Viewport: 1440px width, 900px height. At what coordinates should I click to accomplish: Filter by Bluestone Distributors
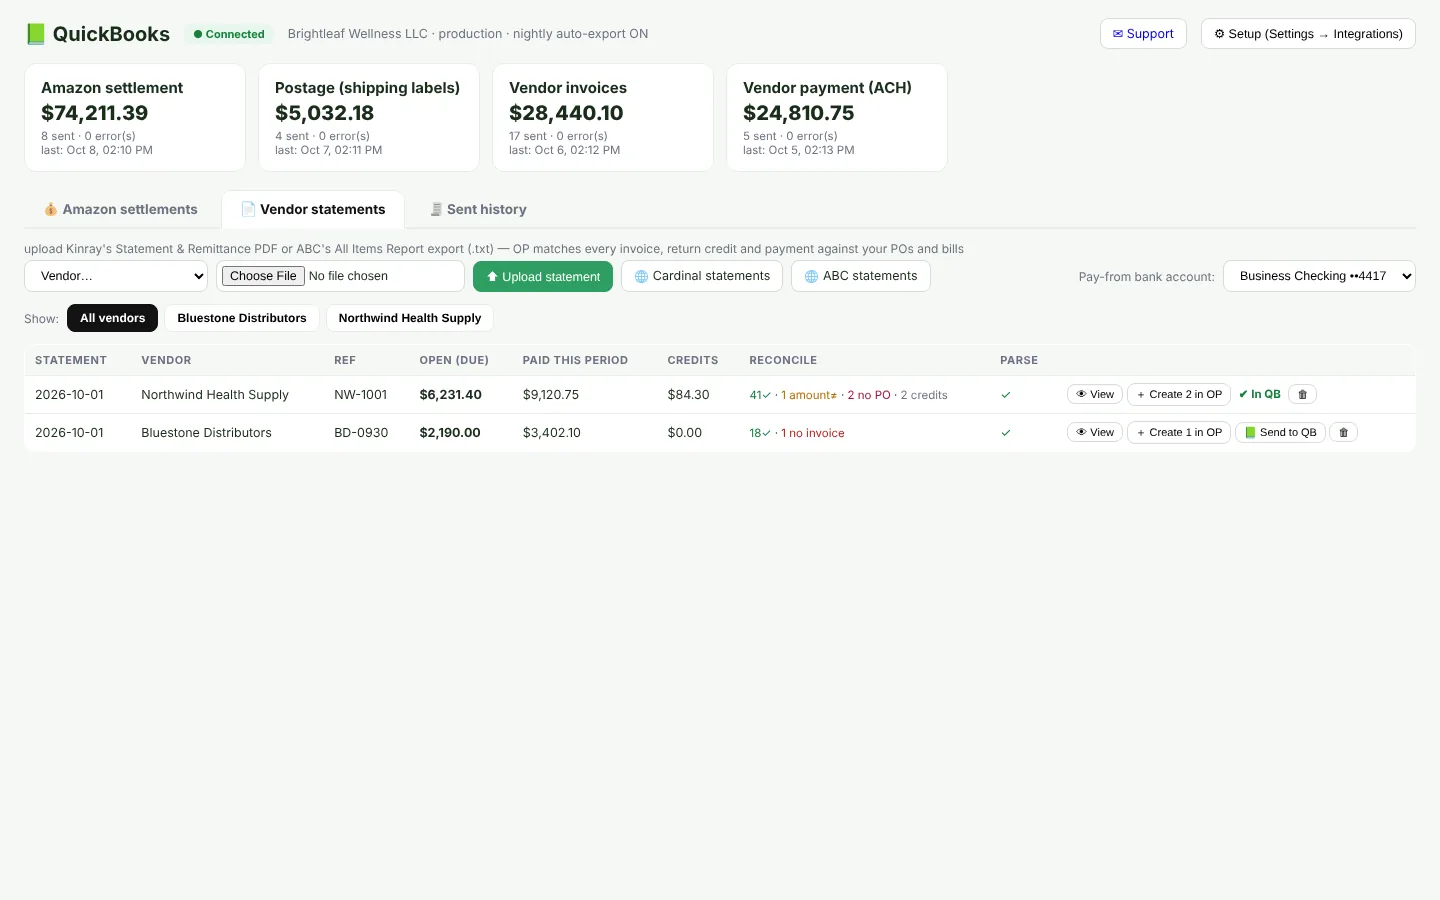[242, 318]
